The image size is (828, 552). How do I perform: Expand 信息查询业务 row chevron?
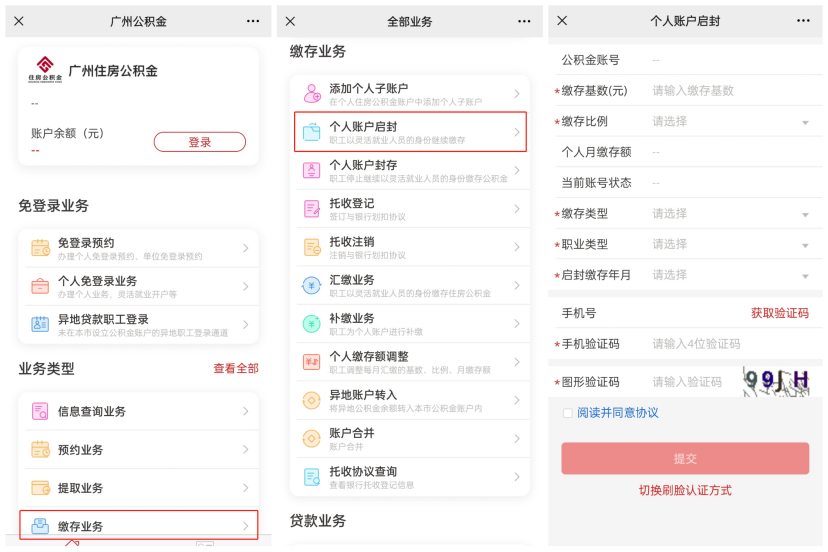[x=246, y=411]
